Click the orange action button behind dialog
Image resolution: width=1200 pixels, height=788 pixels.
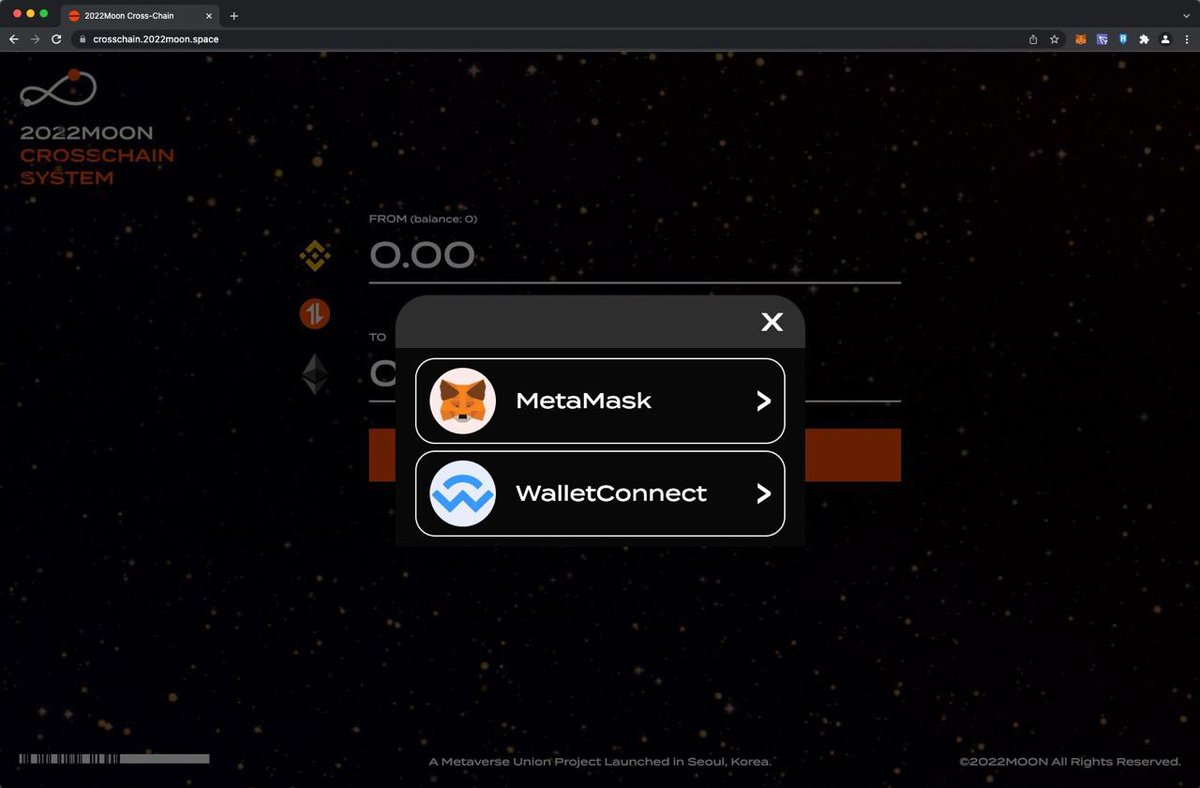tap(635, 455)
